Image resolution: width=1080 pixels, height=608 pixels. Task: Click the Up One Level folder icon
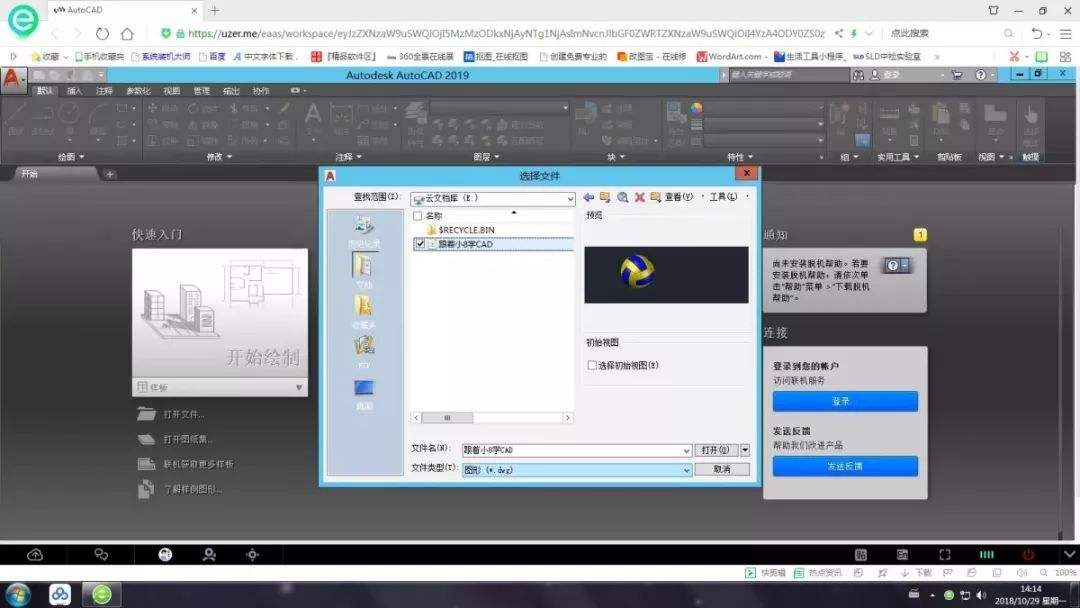tap(605, 196)
